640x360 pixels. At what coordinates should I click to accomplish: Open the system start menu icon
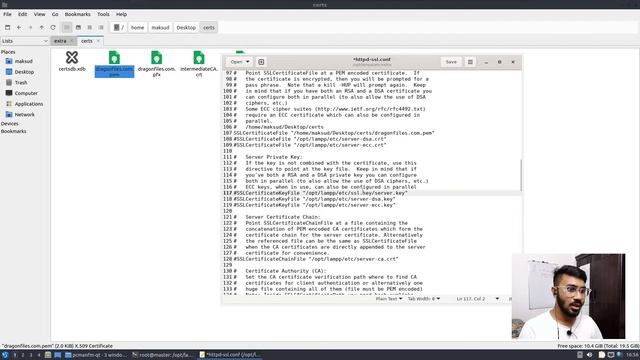click(5, 355)
